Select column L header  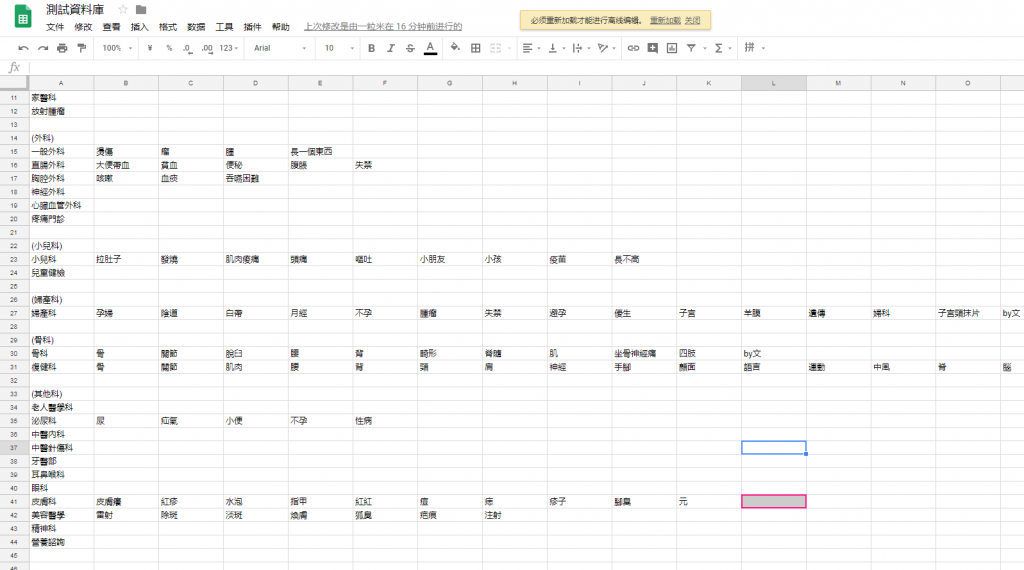[773, 83]
